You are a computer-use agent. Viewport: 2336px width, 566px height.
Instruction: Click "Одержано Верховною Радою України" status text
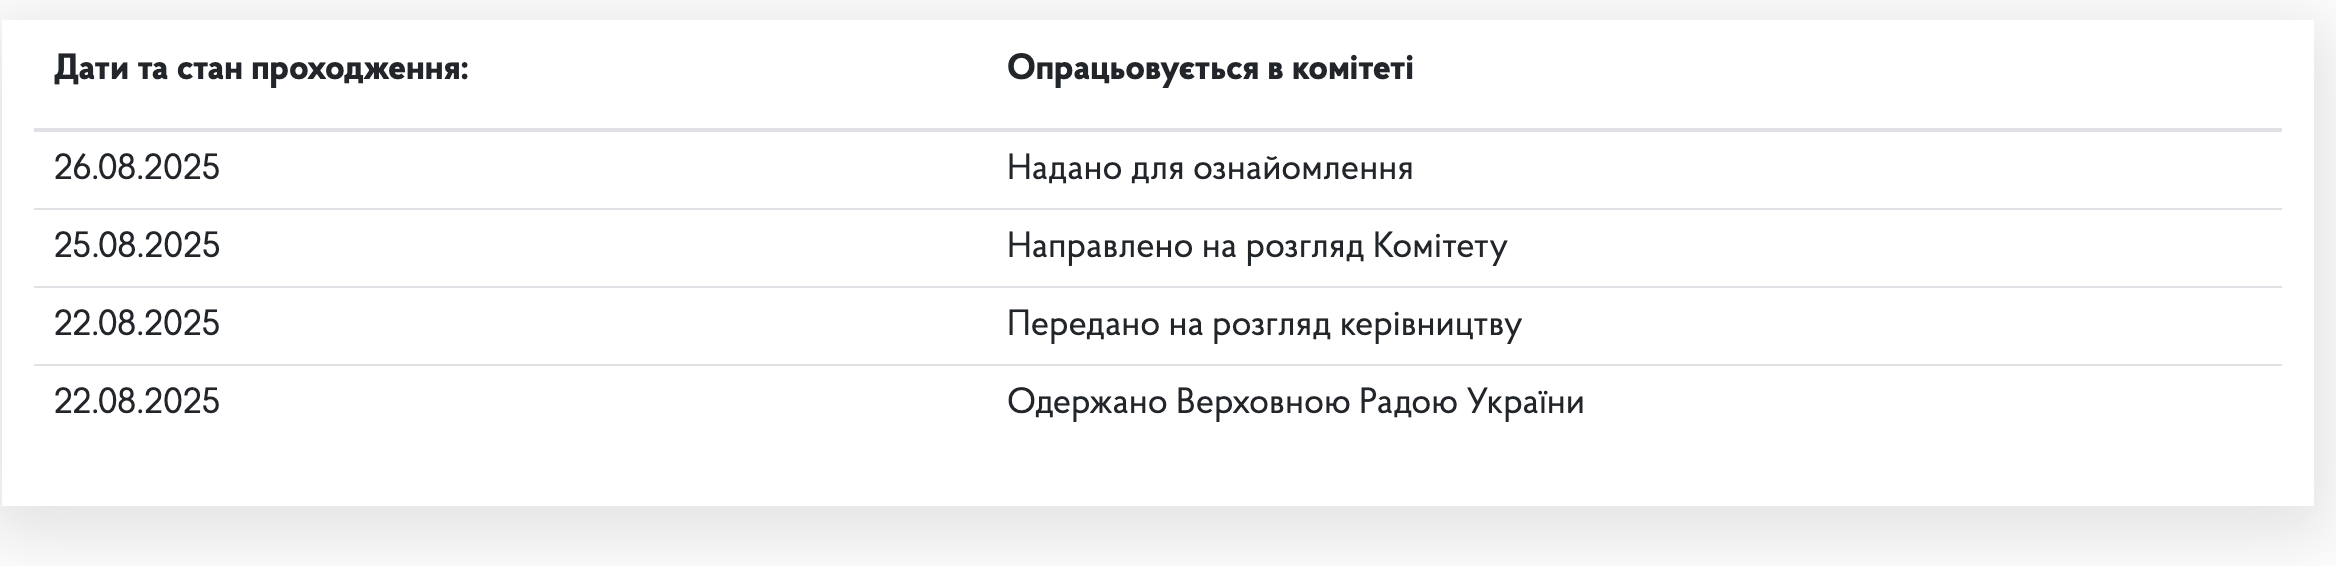1295,401
